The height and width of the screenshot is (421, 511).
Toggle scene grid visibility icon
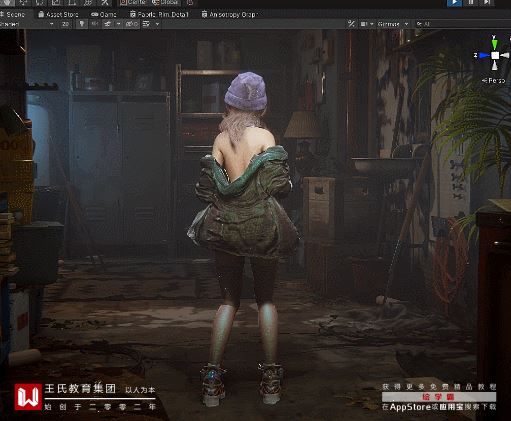[146, 24]
